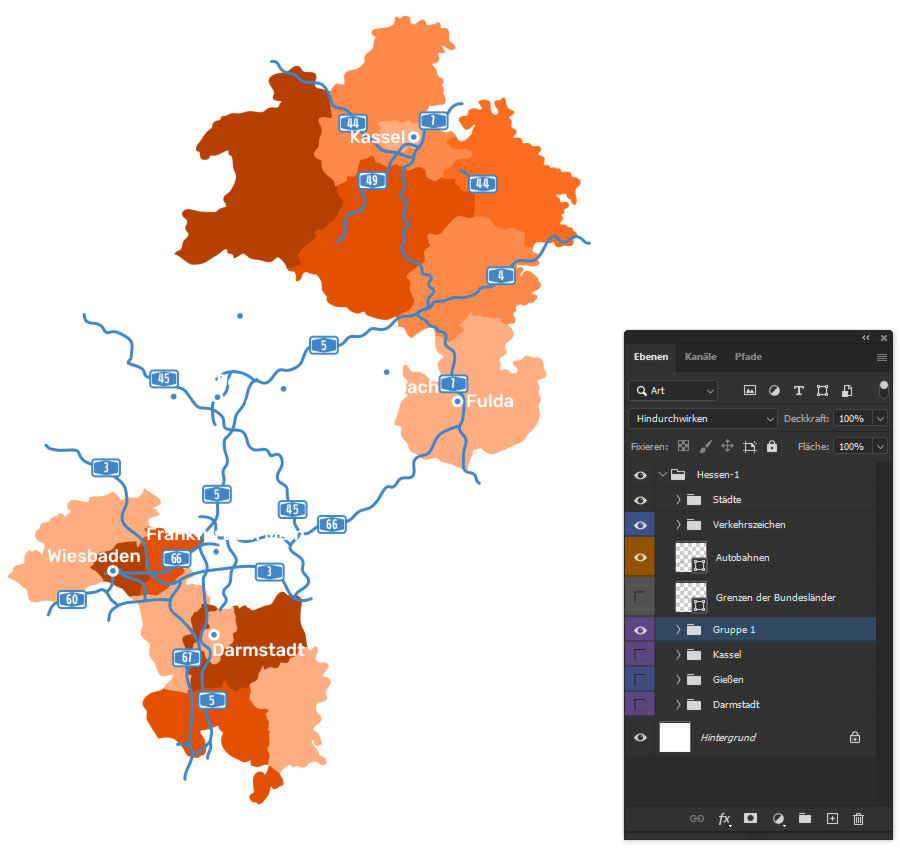The width and height of the screenshot is (900, 850).
Task: Click folder icon of Gruppe 1
Action: pyautogui.click(x=694, y=630)
